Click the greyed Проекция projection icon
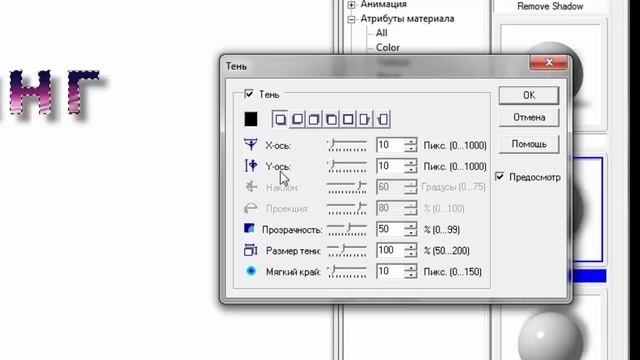This screenshot has height=360, width=640. tap(251, 208)
